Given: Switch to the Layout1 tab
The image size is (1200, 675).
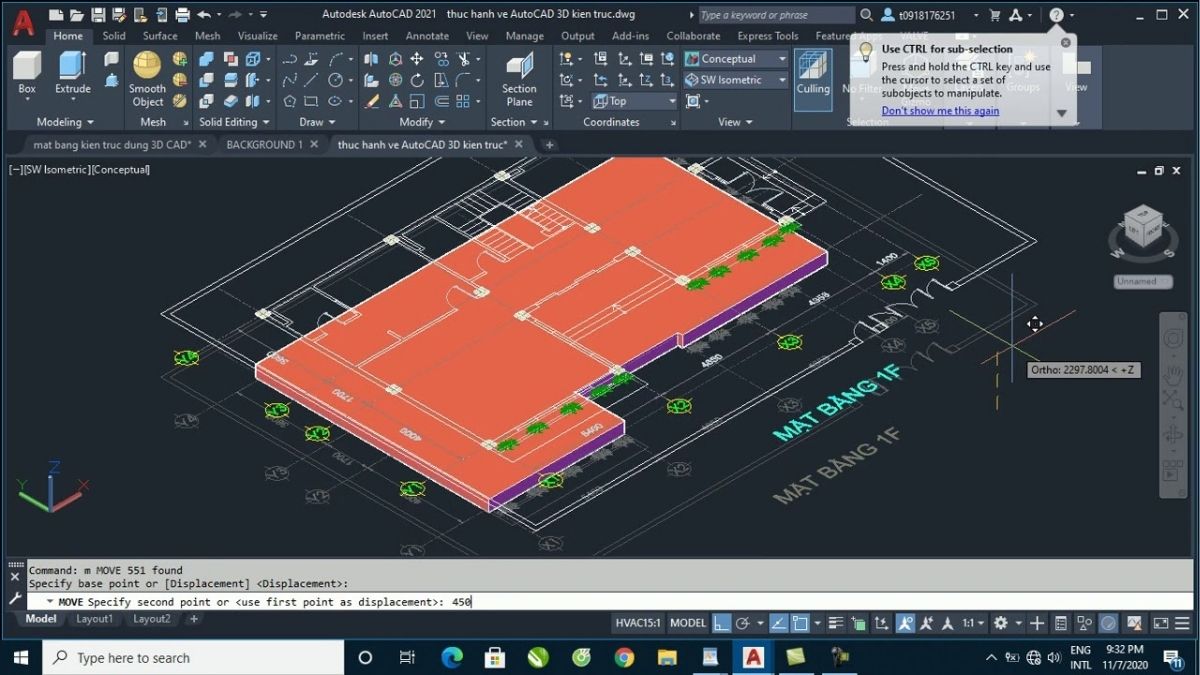Looking at the screenshot, I should tap(95, 619).
